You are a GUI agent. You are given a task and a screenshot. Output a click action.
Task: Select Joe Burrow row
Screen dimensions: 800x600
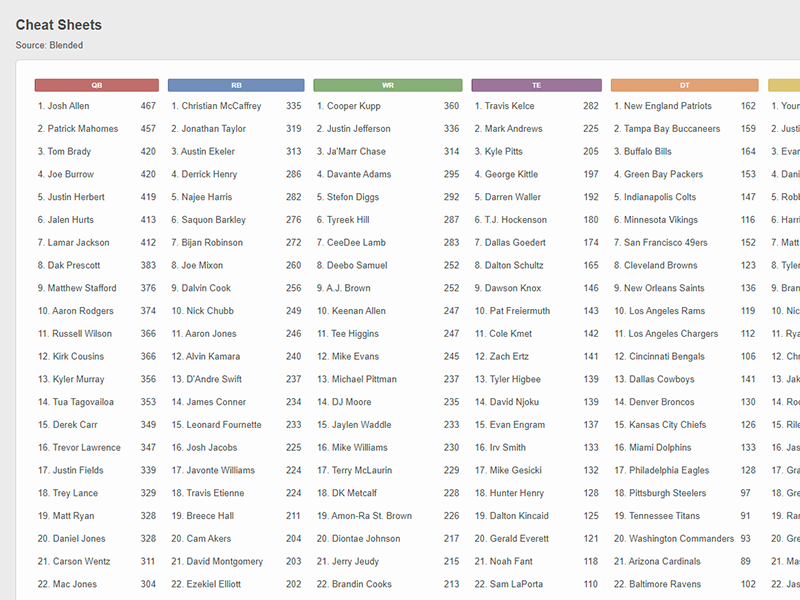[x=96, y=174]
